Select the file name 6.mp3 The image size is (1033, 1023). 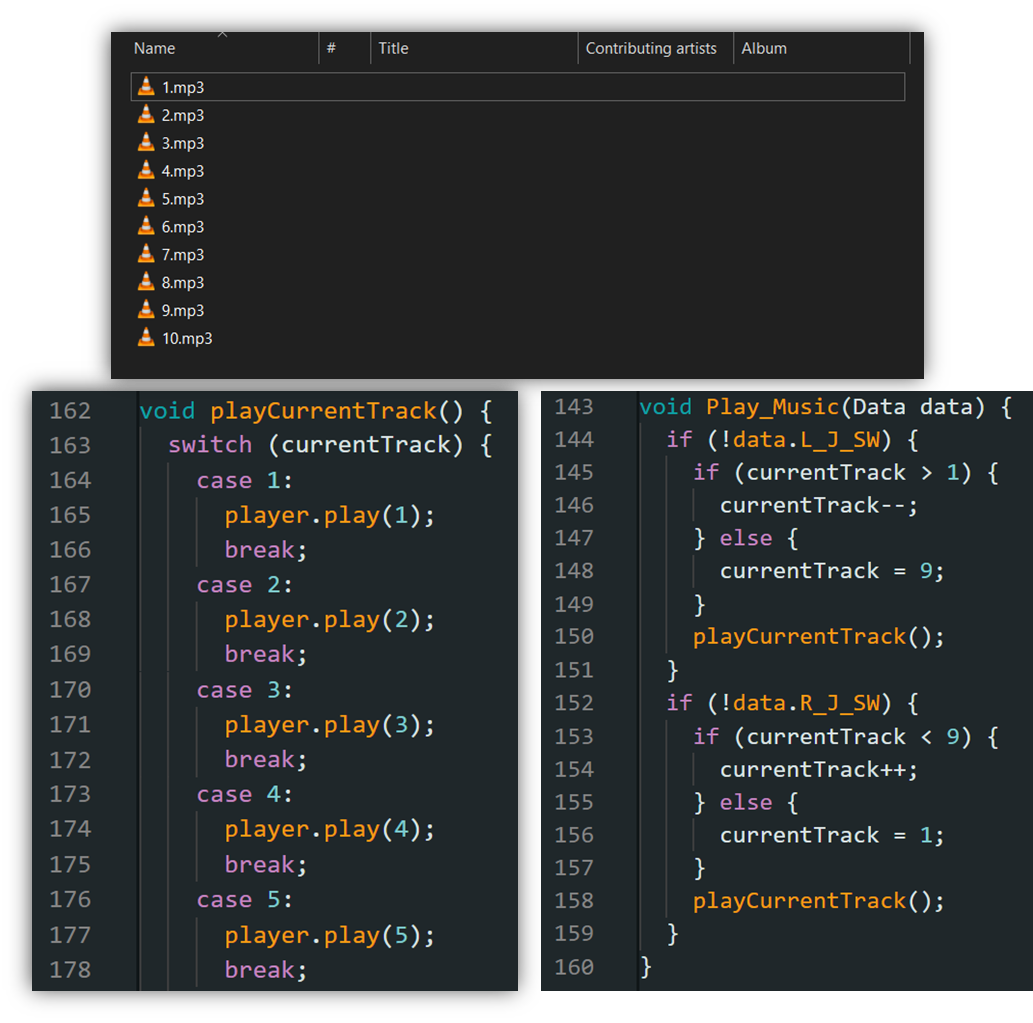coord(183,227)
